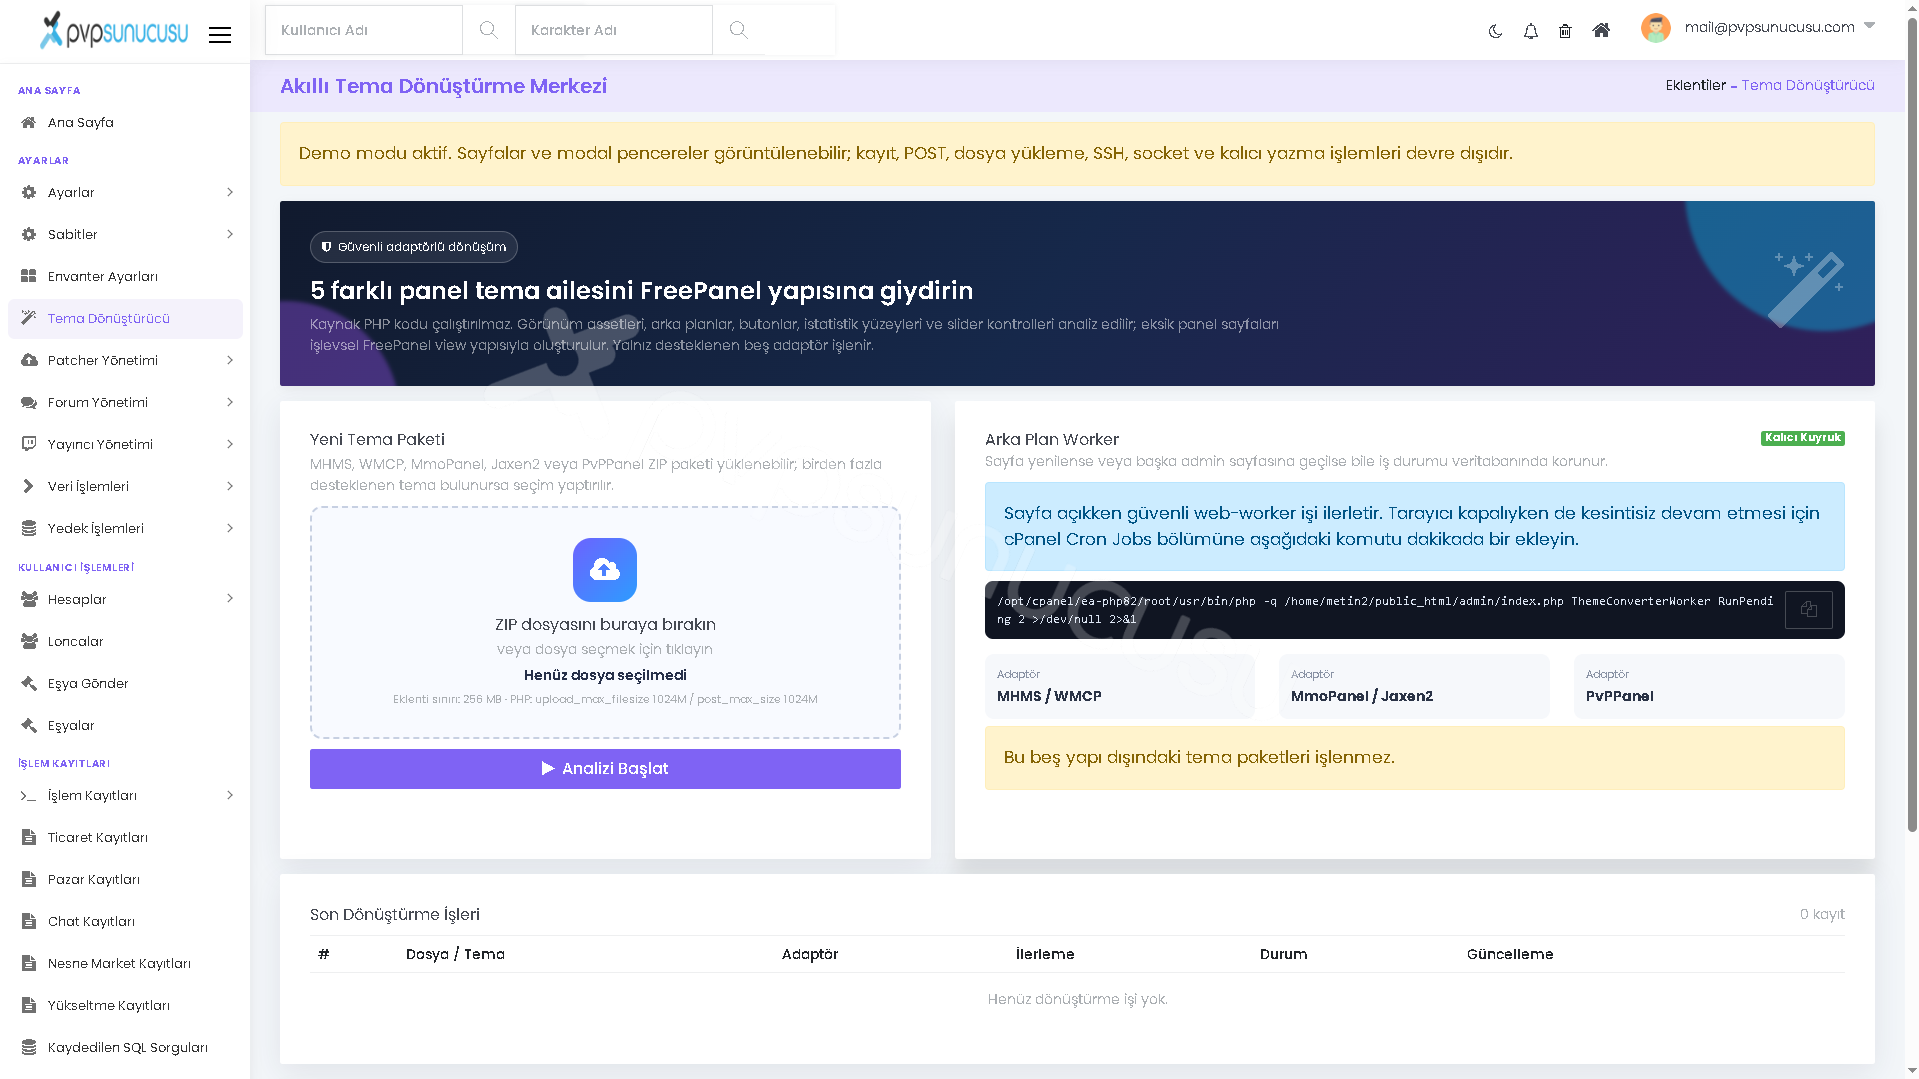Image resolution: width=1919 pixels, height=1079 pixels.
Task: Start analysis with Analizi Başlat button
Action: point(605,769)
